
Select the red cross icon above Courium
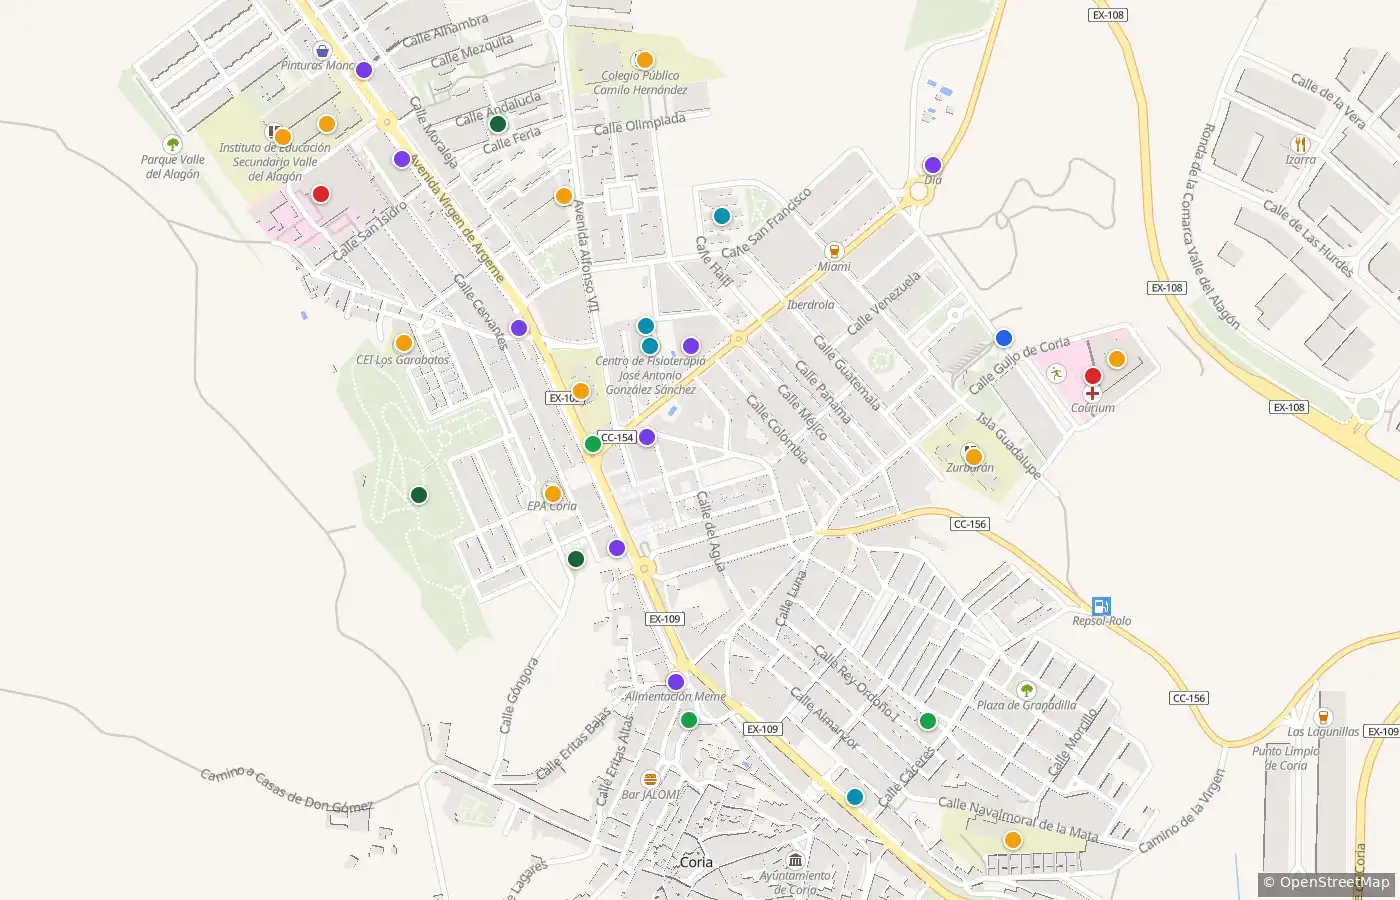pos(1092,393)
